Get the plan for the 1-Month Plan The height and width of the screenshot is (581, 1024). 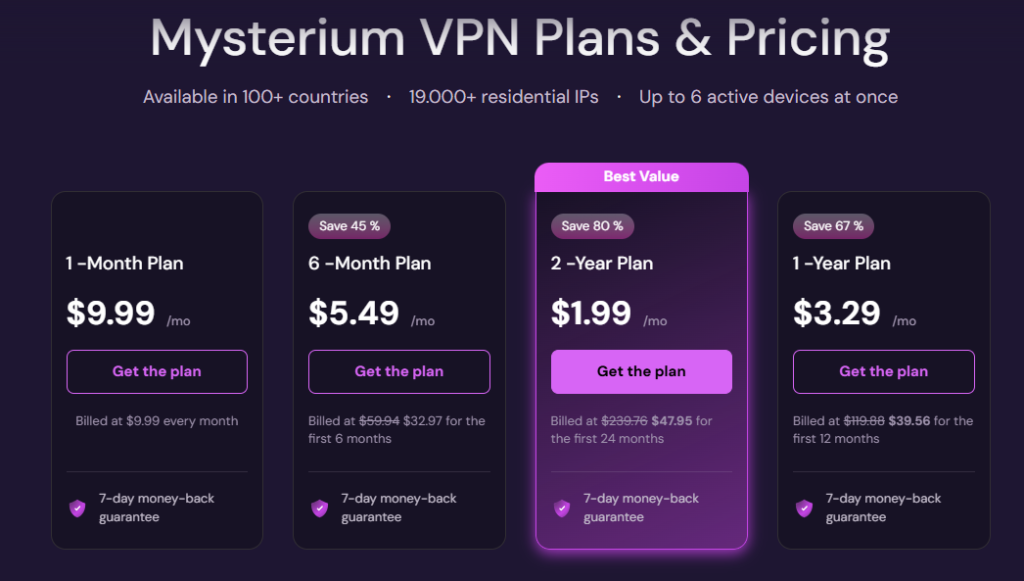click(x=156, y=371)
